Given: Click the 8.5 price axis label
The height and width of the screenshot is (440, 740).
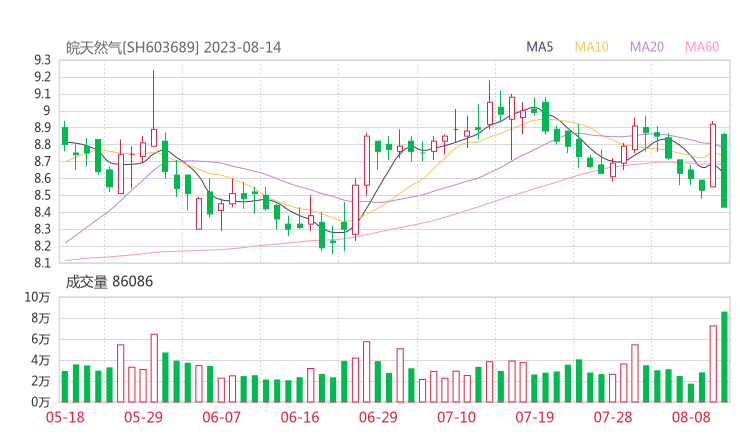Looking at the screenshot, I should 42,195.
